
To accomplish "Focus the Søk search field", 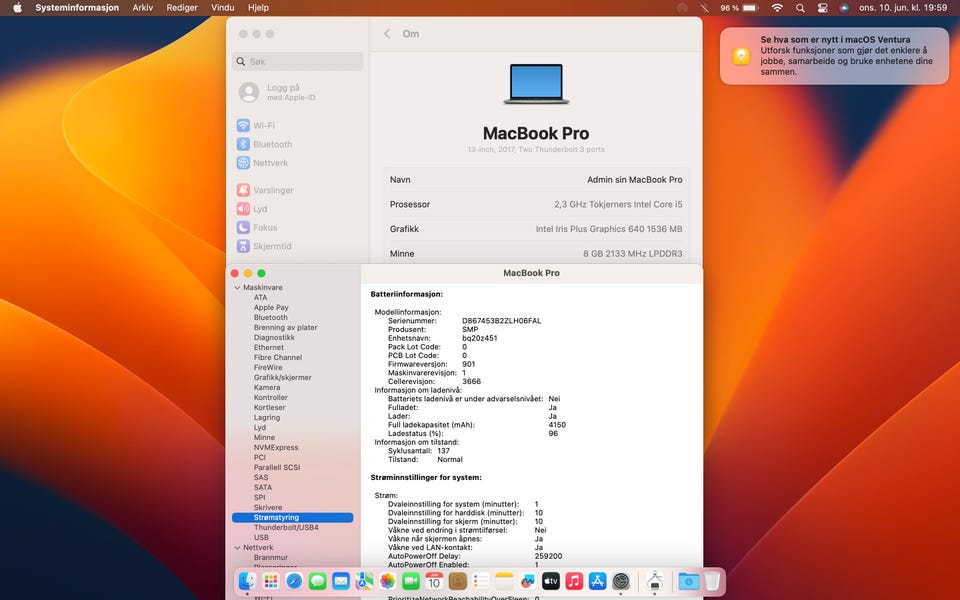I will pyautogui.click(x=298, y=62).
